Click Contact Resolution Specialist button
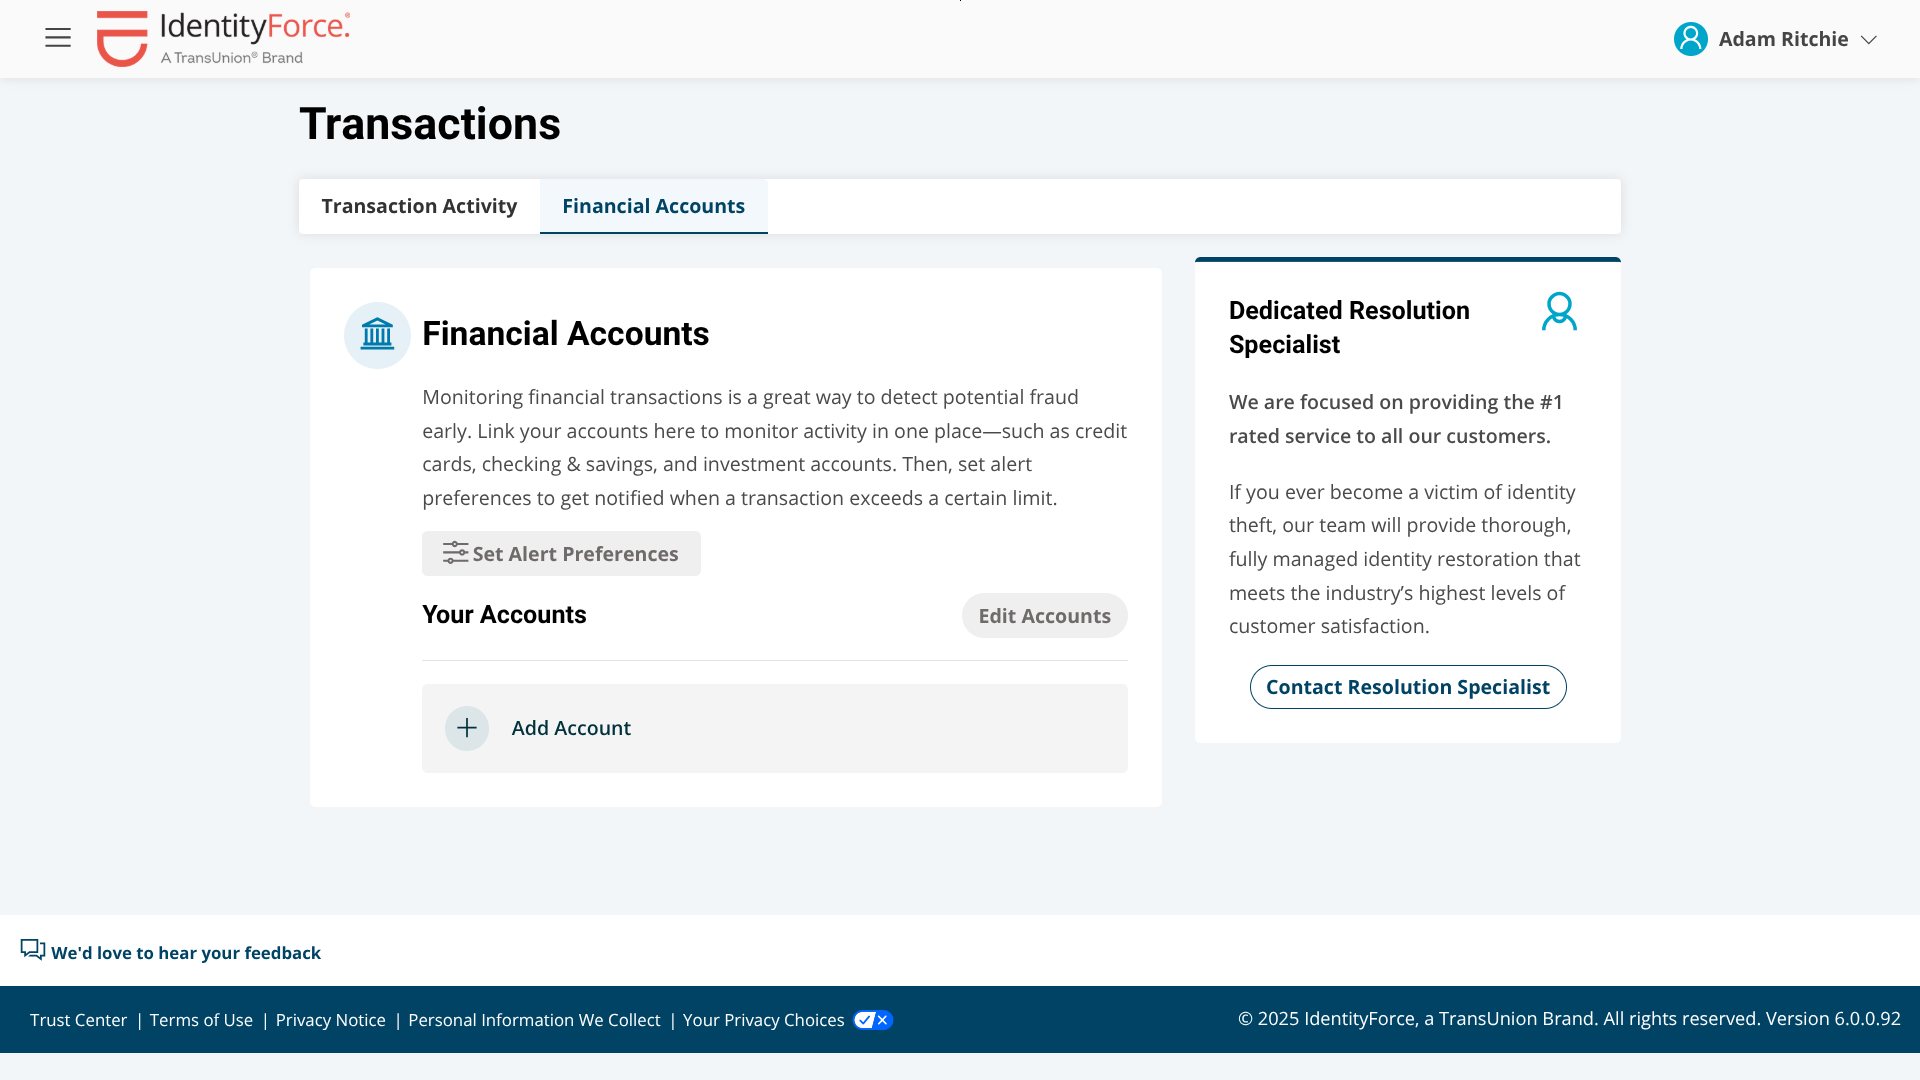Image resolution: width=1920 pixels, height=1080 pixels. [1408, 687]
